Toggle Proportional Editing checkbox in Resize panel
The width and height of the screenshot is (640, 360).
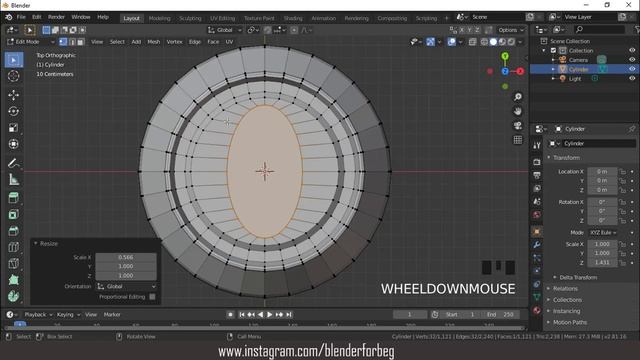pos(152,297)
